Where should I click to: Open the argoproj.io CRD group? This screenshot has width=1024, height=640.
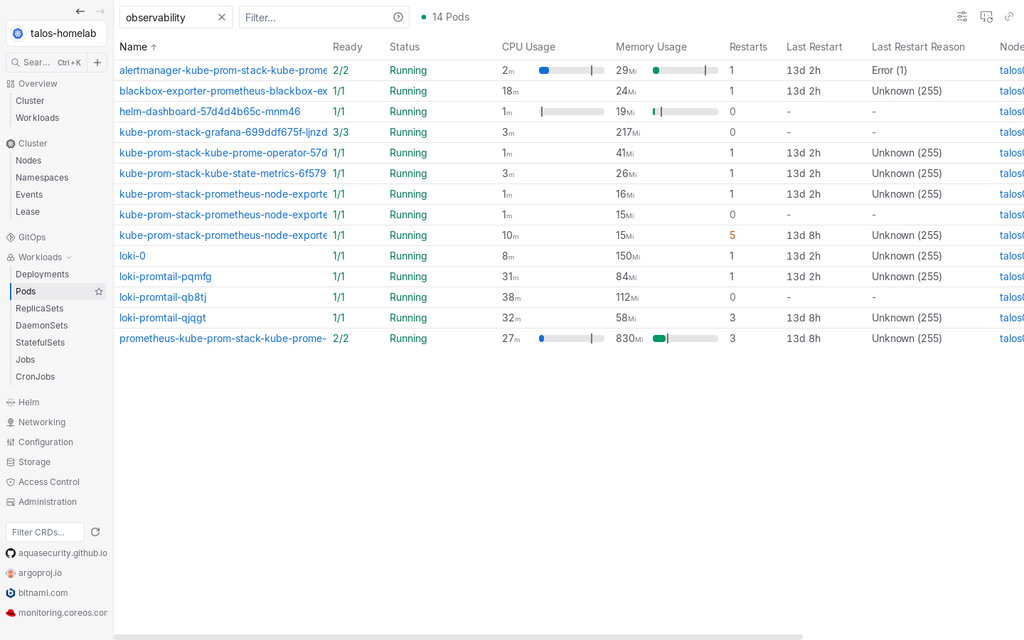40,573
